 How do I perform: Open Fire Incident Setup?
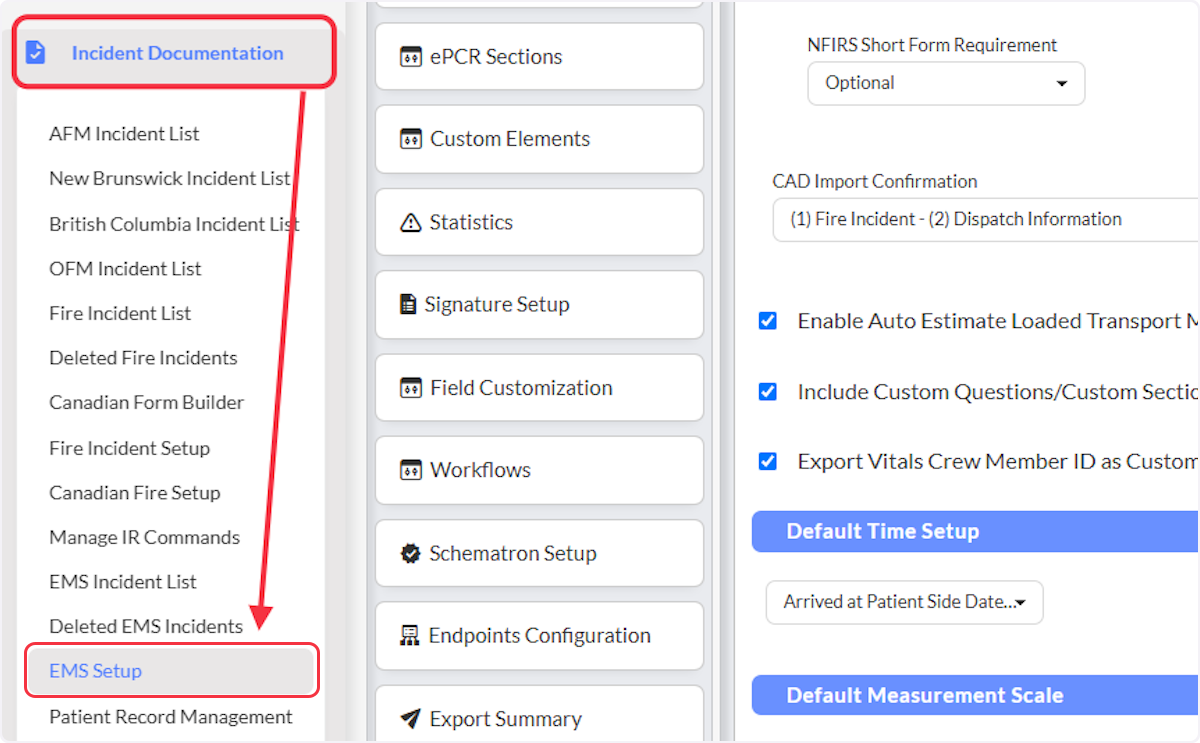click(129, 448)
